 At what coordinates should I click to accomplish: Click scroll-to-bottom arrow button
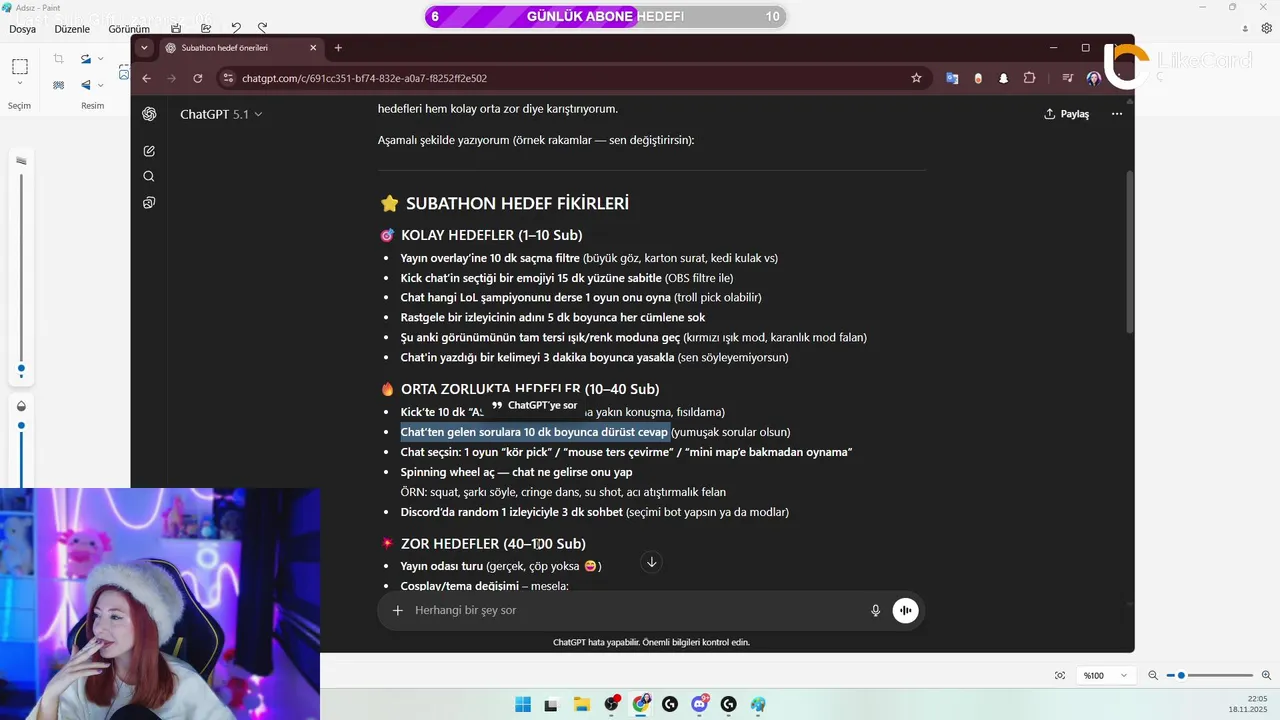coord(651,562)
